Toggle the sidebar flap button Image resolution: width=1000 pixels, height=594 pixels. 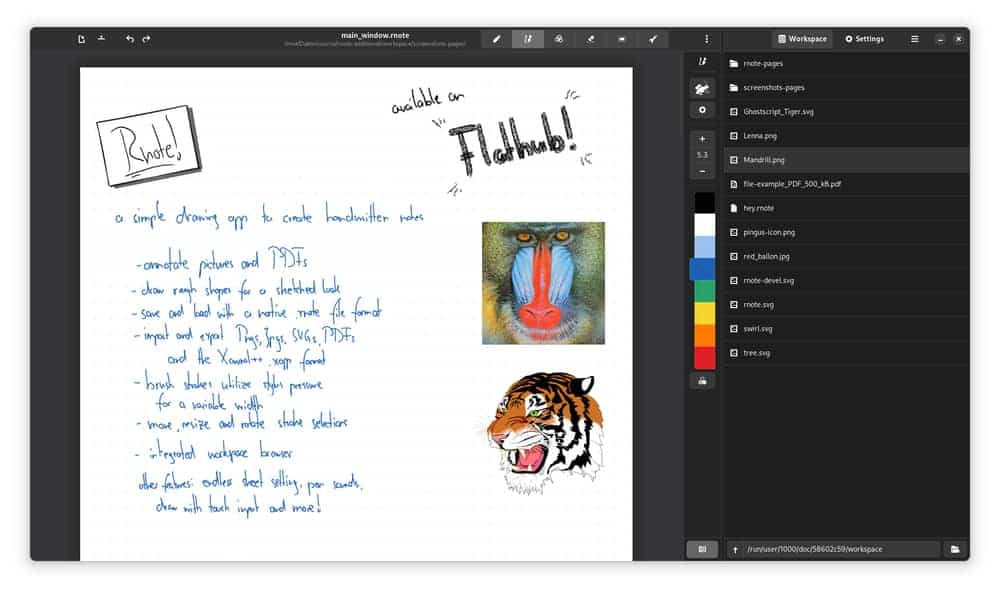[x=702, y=549]
